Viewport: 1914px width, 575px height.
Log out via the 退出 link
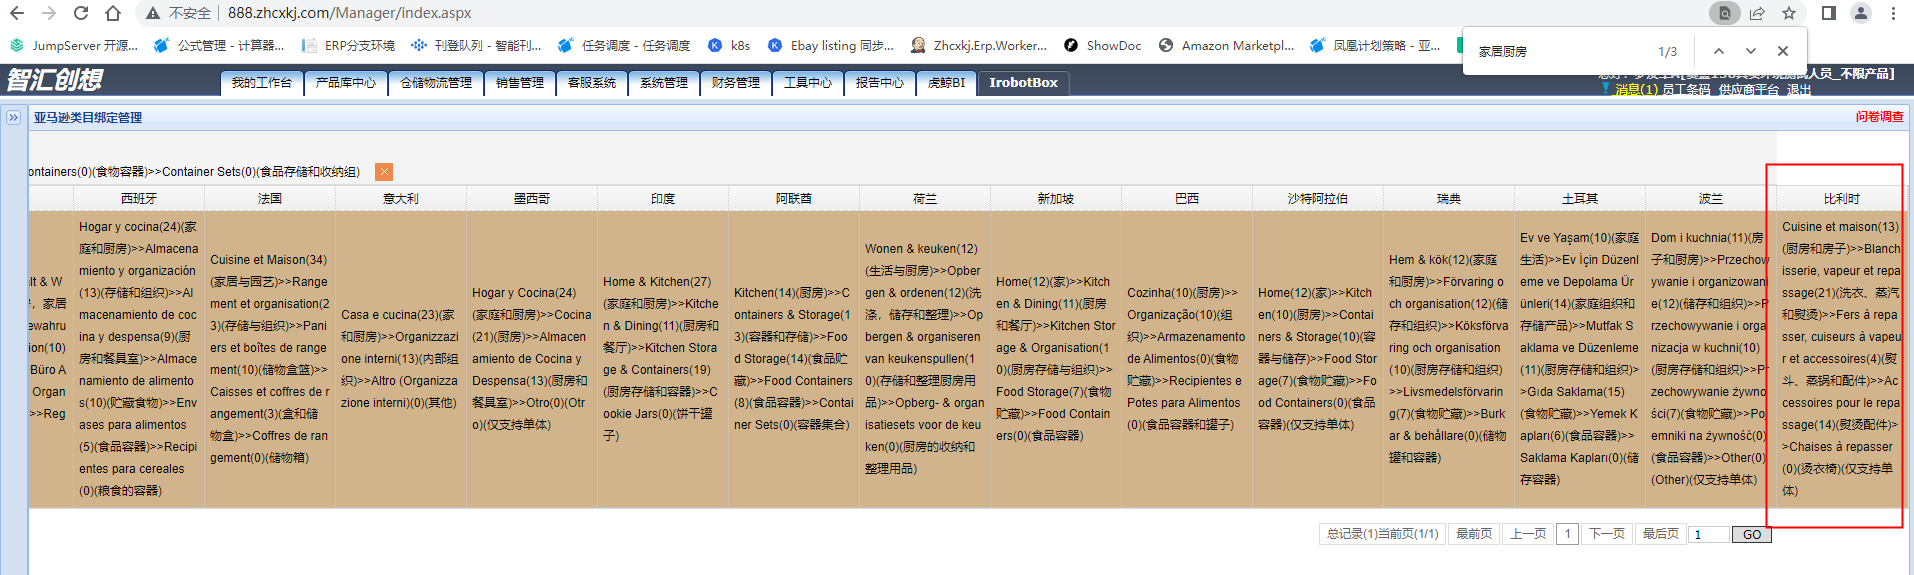(1799, 90)
